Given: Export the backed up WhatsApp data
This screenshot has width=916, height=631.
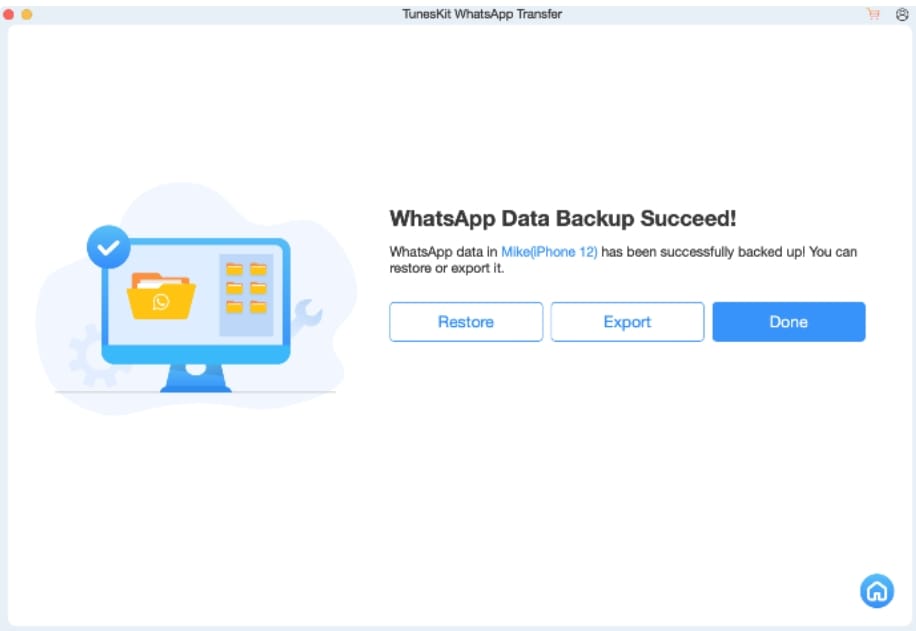Looking at the screenshot, I should pyautogui.click(x=627, y=322).
